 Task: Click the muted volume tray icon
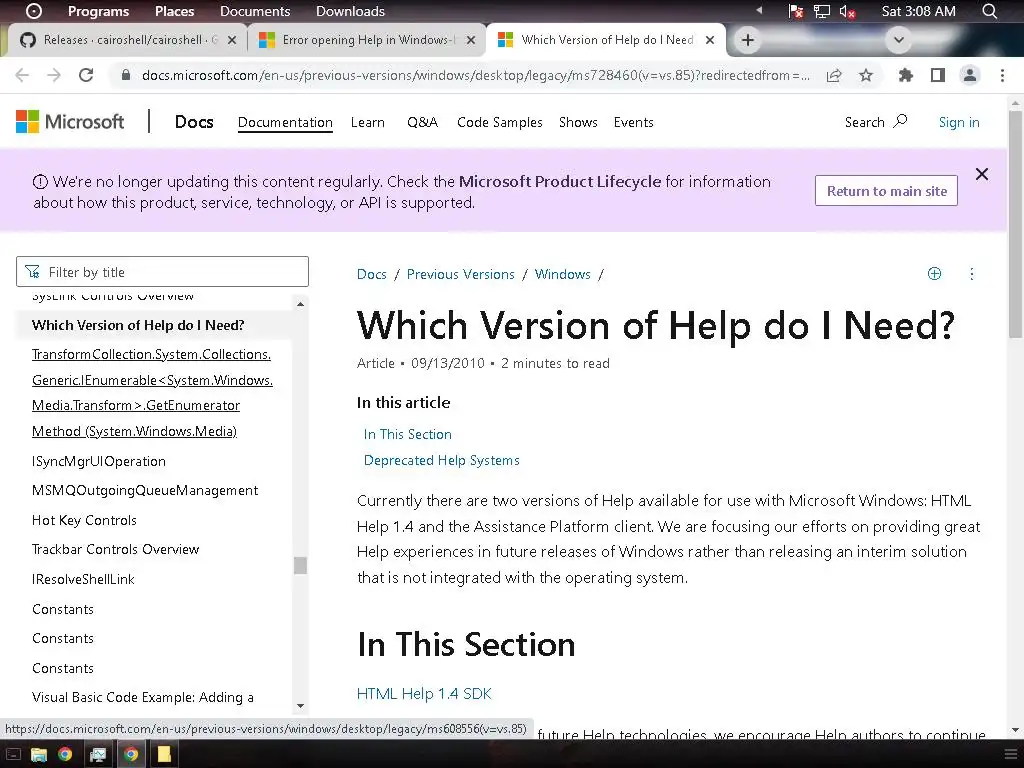(x=848, y=11)
